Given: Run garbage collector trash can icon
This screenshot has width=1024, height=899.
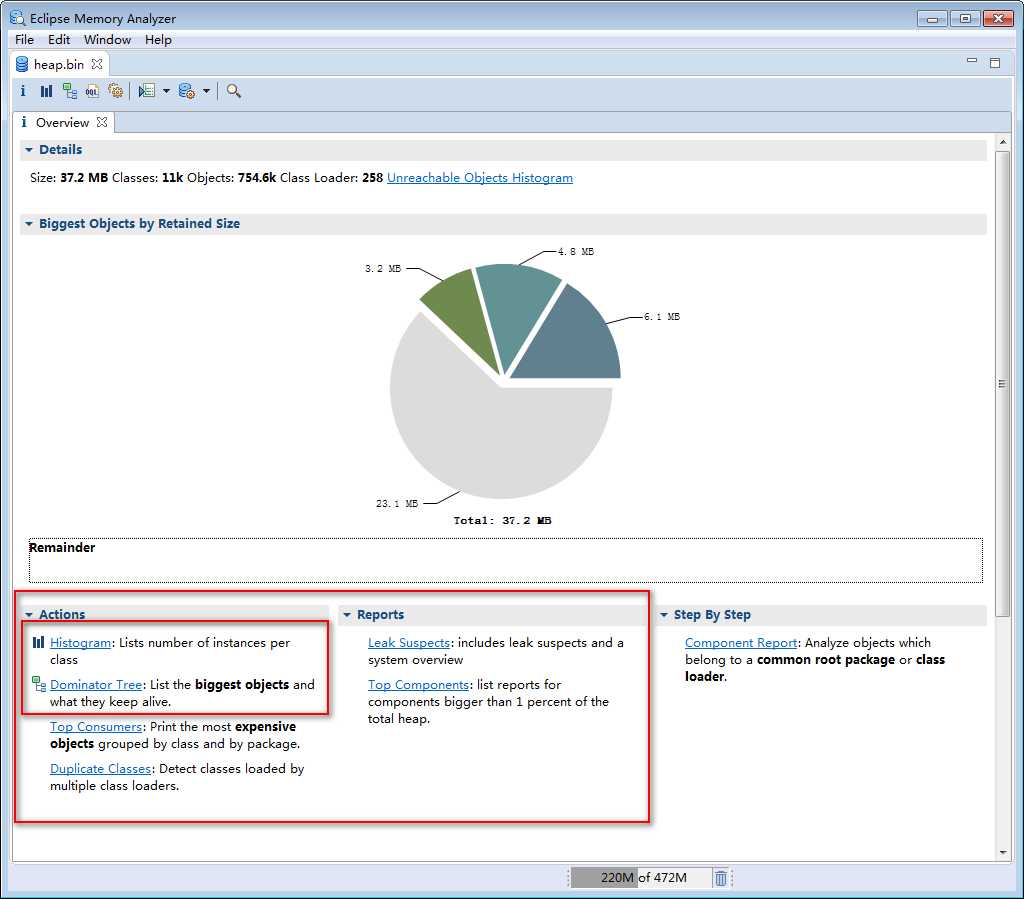Looking at the screenshot, I should [720, 877].
